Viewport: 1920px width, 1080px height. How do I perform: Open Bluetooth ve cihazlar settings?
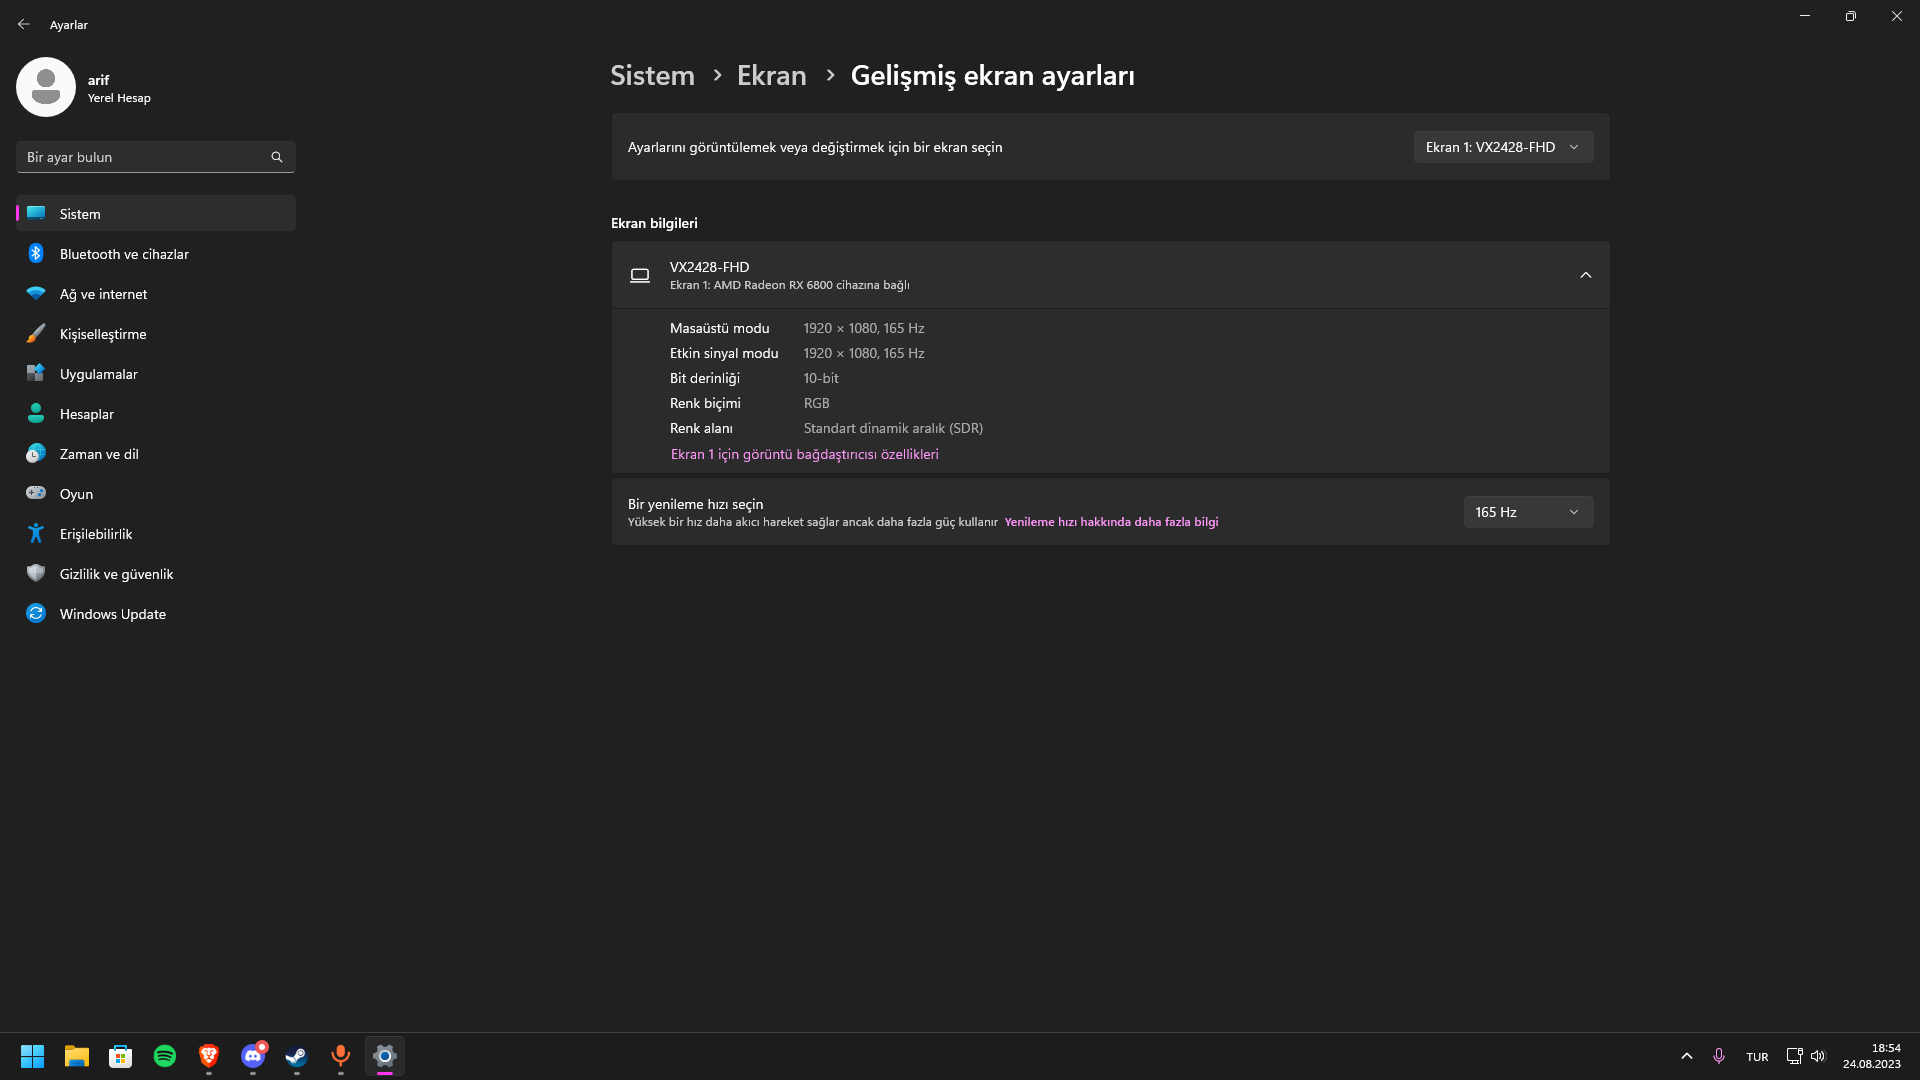click(x=124, y=254)
